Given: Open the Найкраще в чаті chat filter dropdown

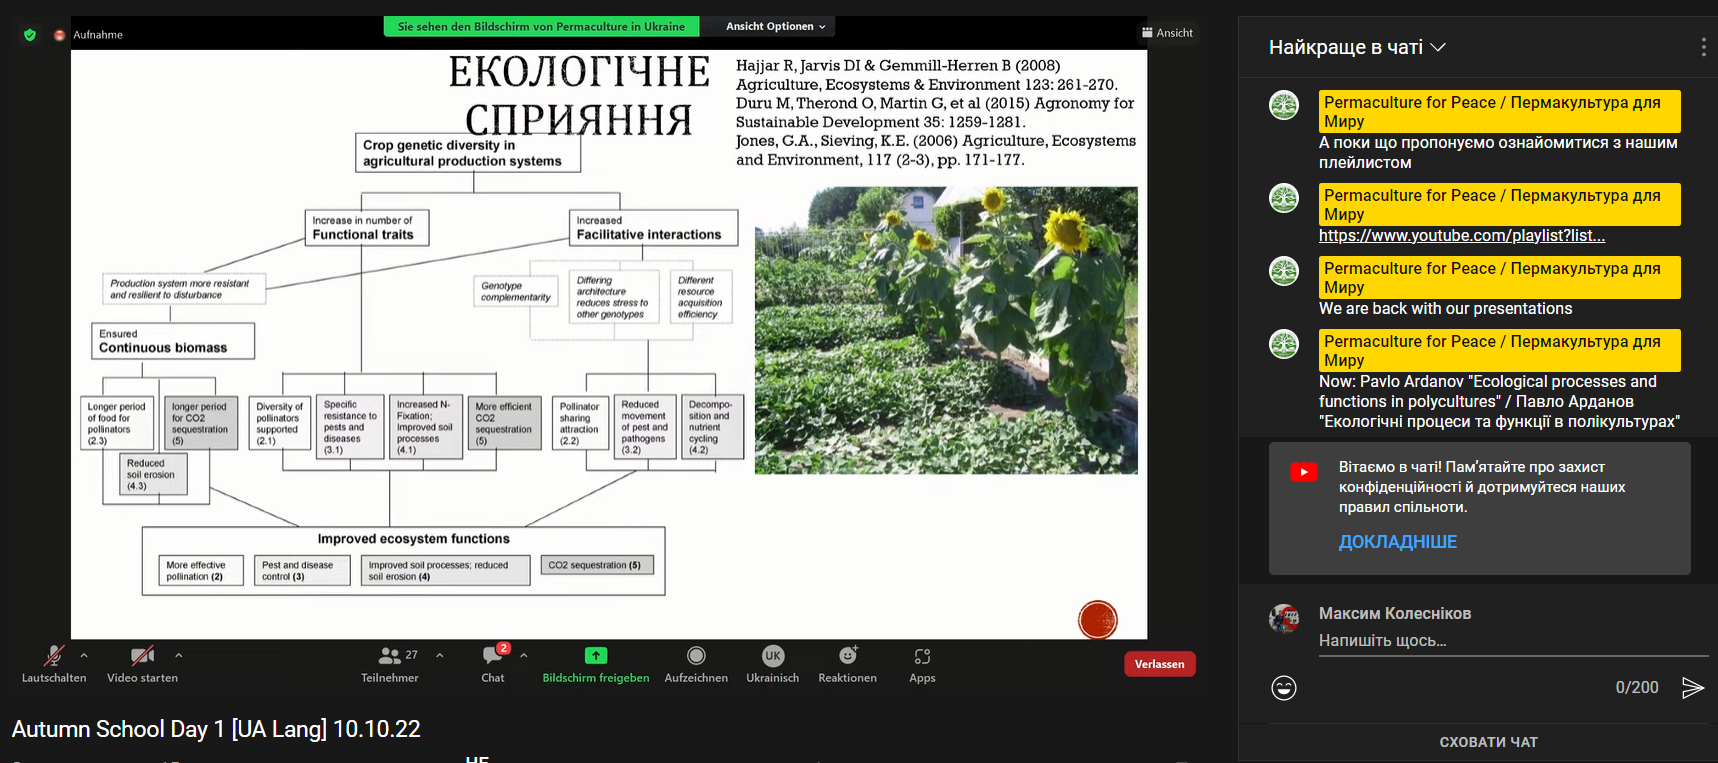Looking at the screenshot, I should [x=1357, y=47].
